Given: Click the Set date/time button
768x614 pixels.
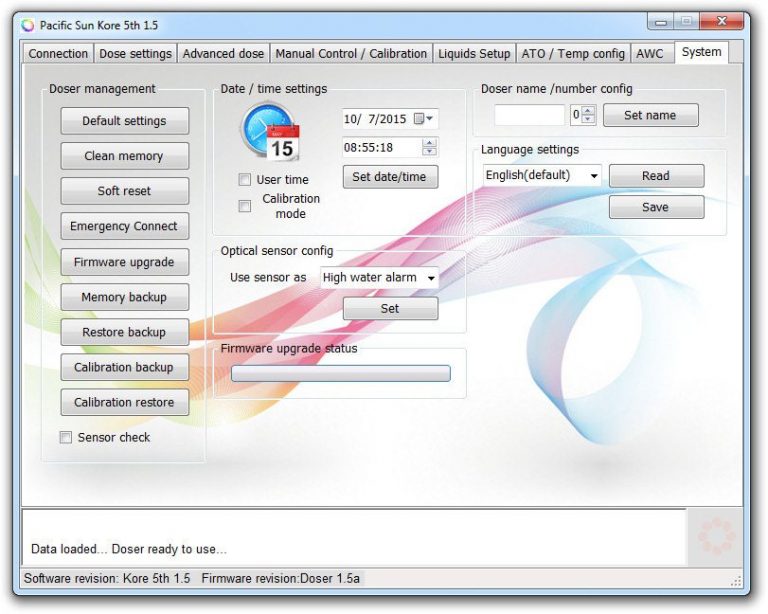Looking at the screenshot, I should coord(390,177).
